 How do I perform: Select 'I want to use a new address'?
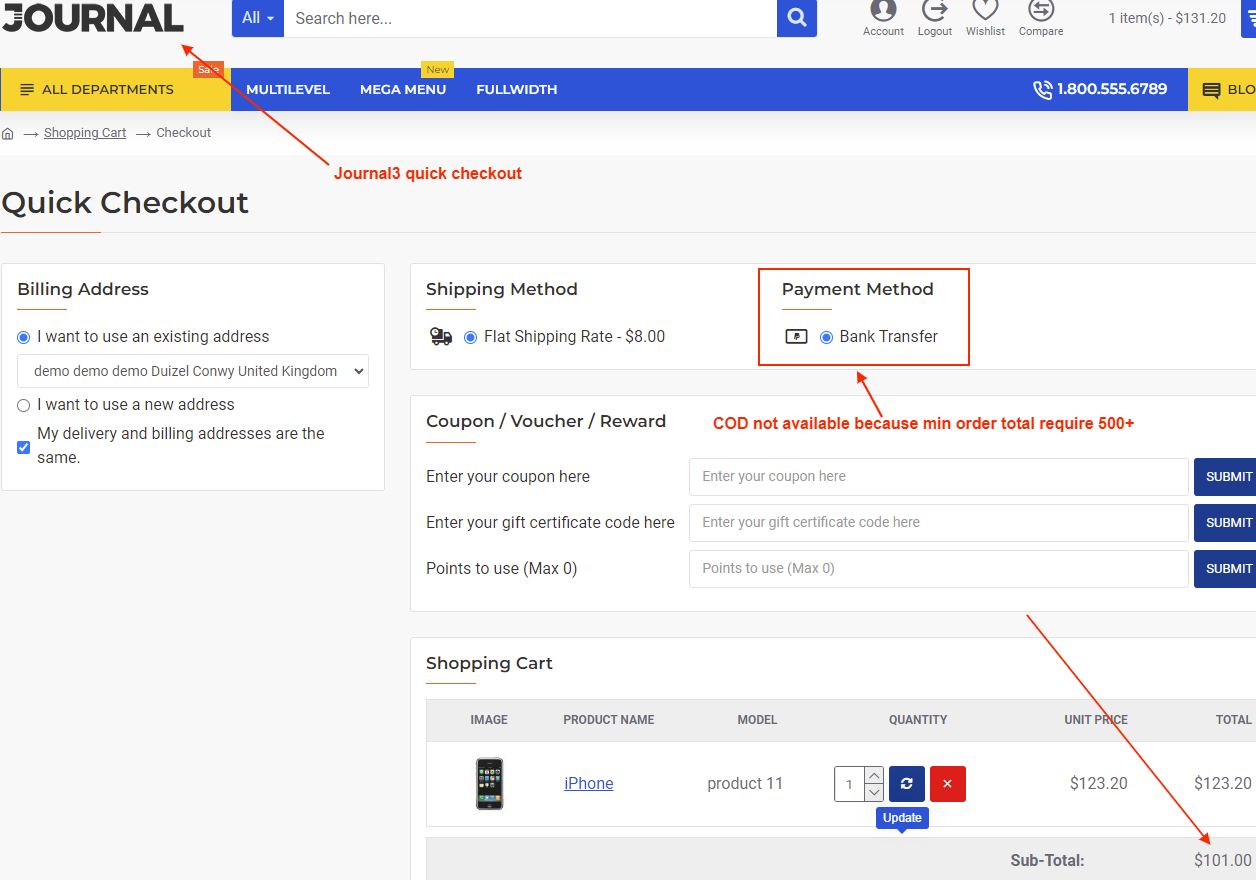click(24, 405)
